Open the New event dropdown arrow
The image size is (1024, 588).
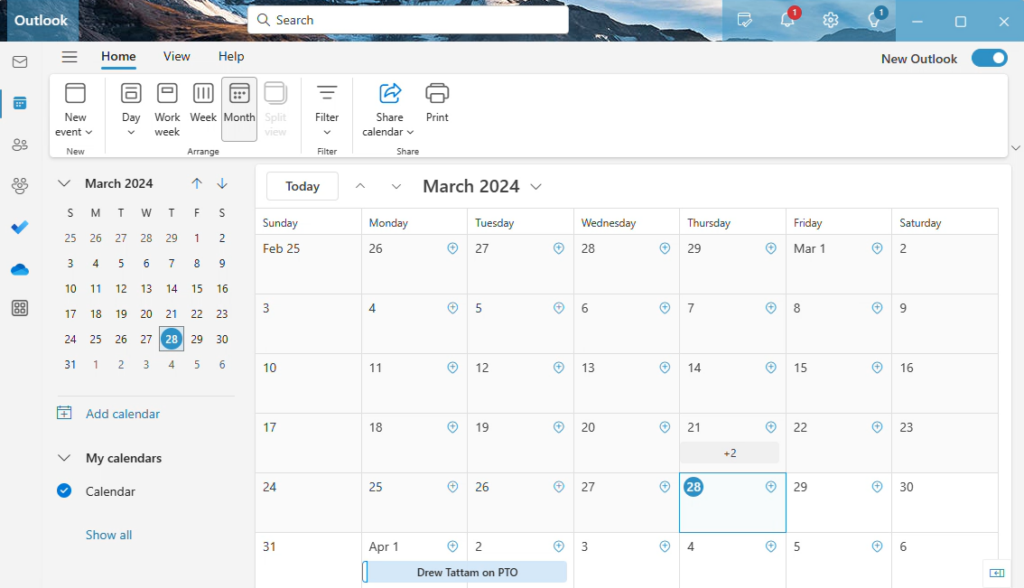pyautogui.click(x=89, y=132)
